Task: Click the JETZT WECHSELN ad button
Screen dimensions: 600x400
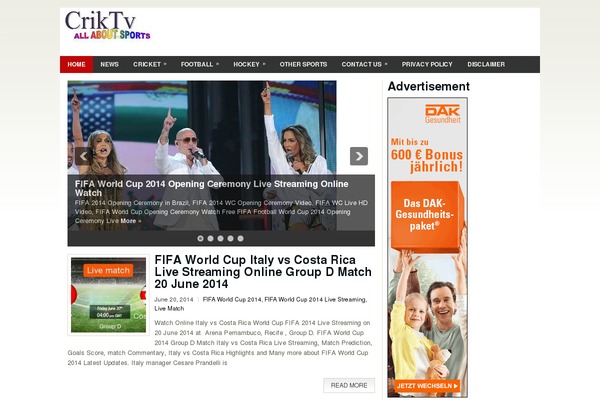Action: tap(427, 385)
